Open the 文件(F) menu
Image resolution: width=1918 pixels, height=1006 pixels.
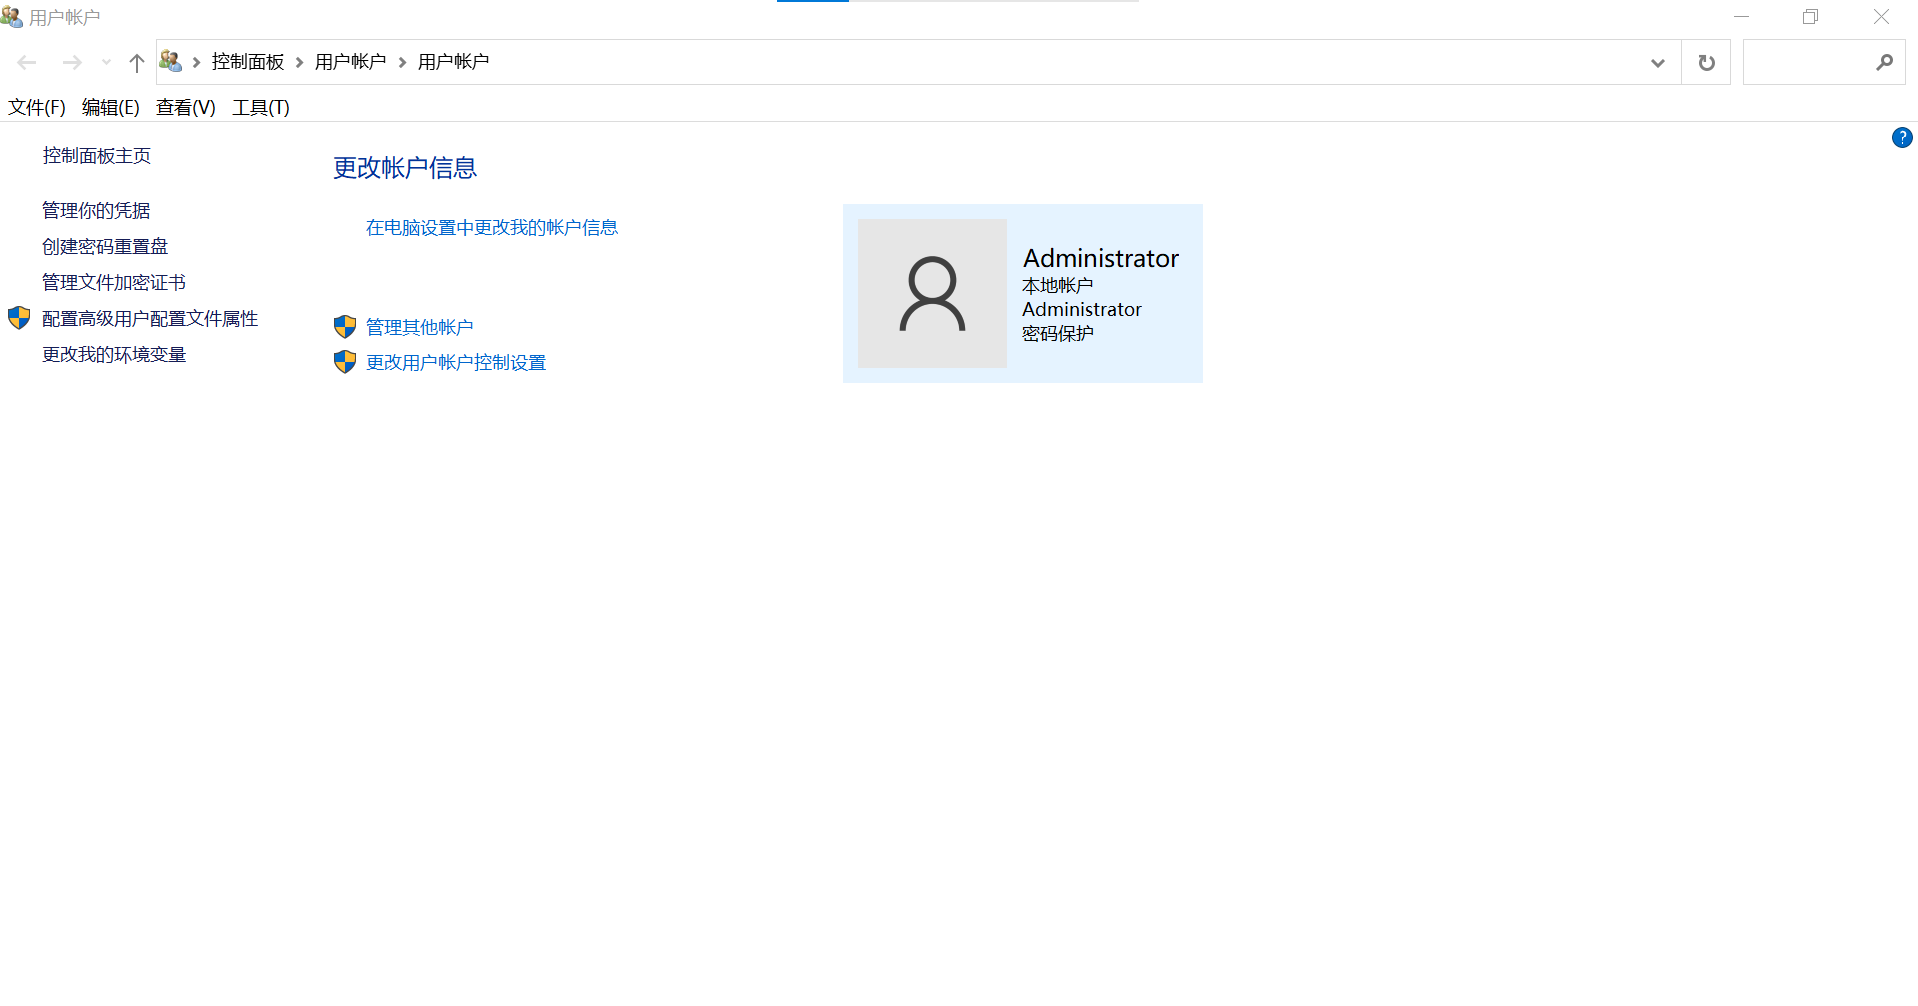37,107
